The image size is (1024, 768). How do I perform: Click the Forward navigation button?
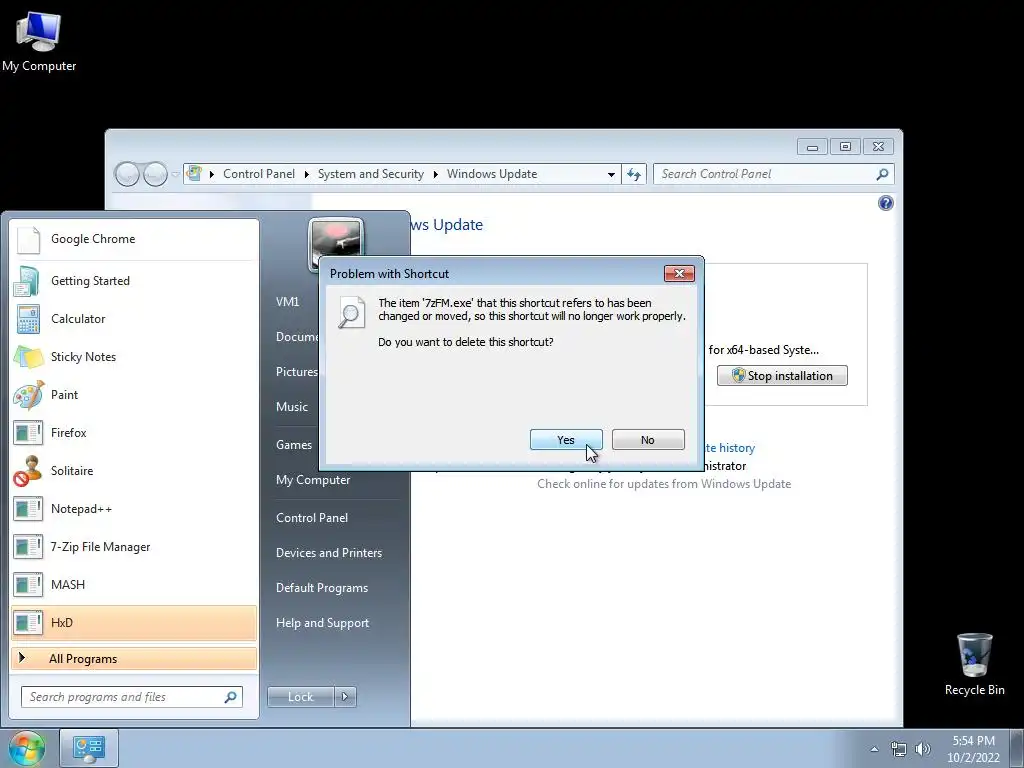pos(155,174)
